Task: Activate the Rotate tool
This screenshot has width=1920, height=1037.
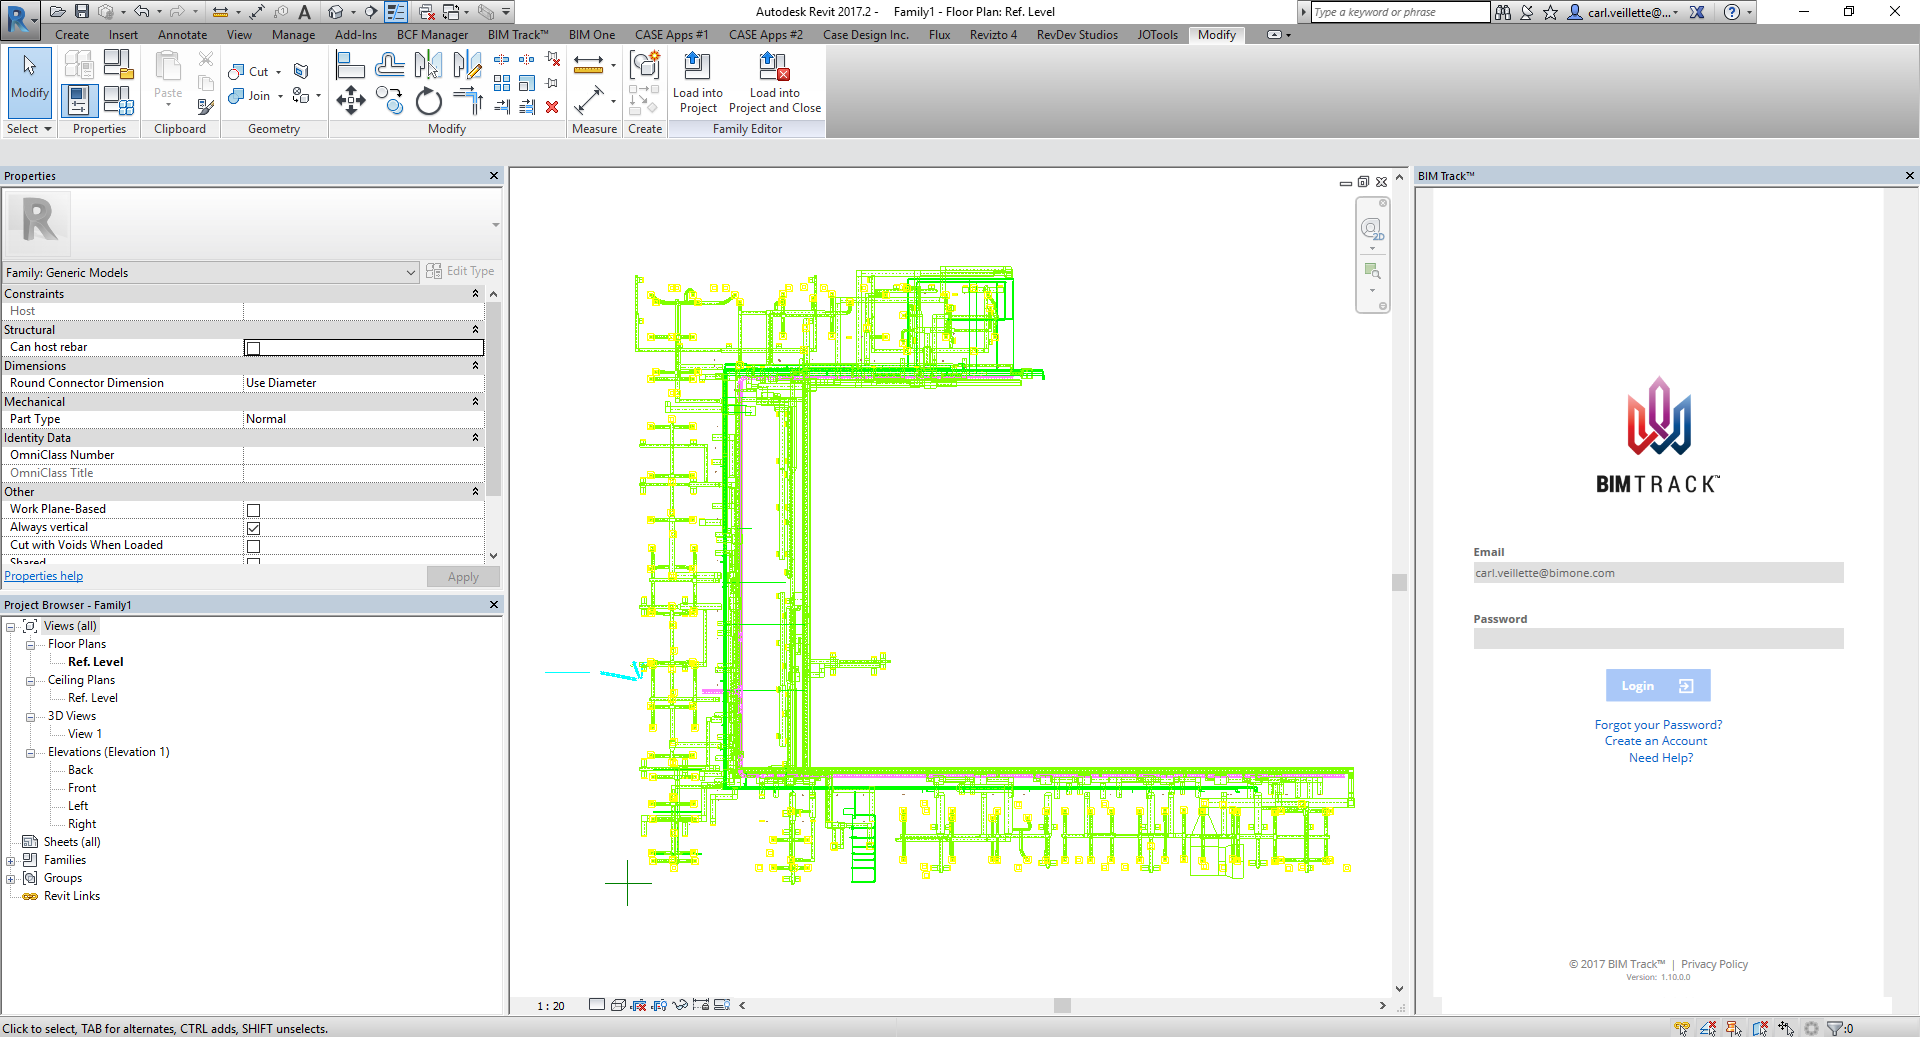Action: (x=428, y=101)
